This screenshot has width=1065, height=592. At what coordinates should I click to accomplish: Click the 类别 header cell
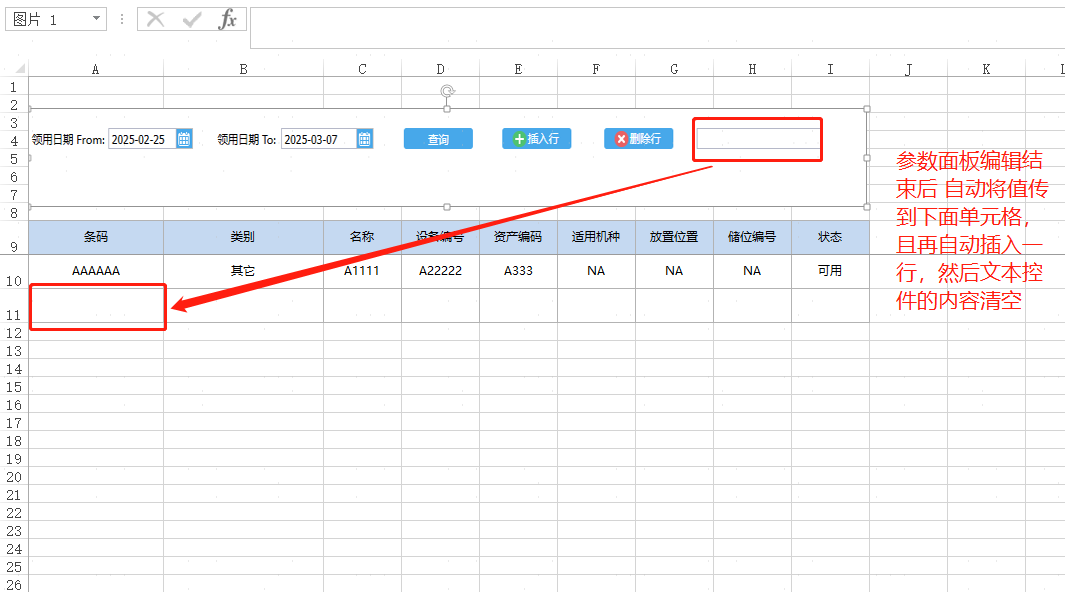[x=243, y=237]
